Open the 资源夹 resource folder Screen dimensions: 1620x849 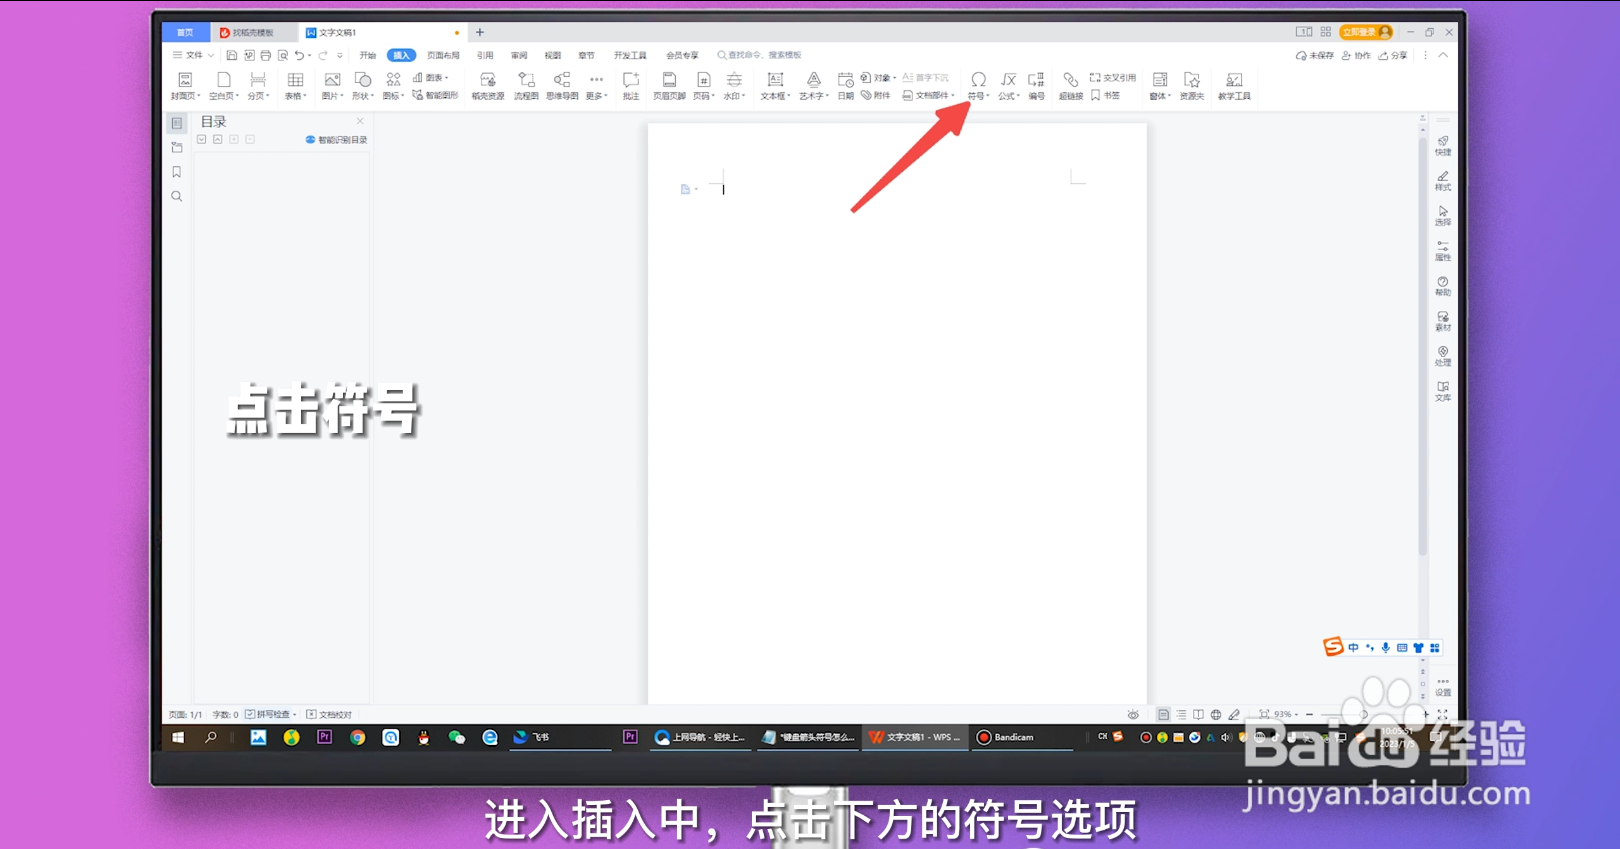[1192, 85]
